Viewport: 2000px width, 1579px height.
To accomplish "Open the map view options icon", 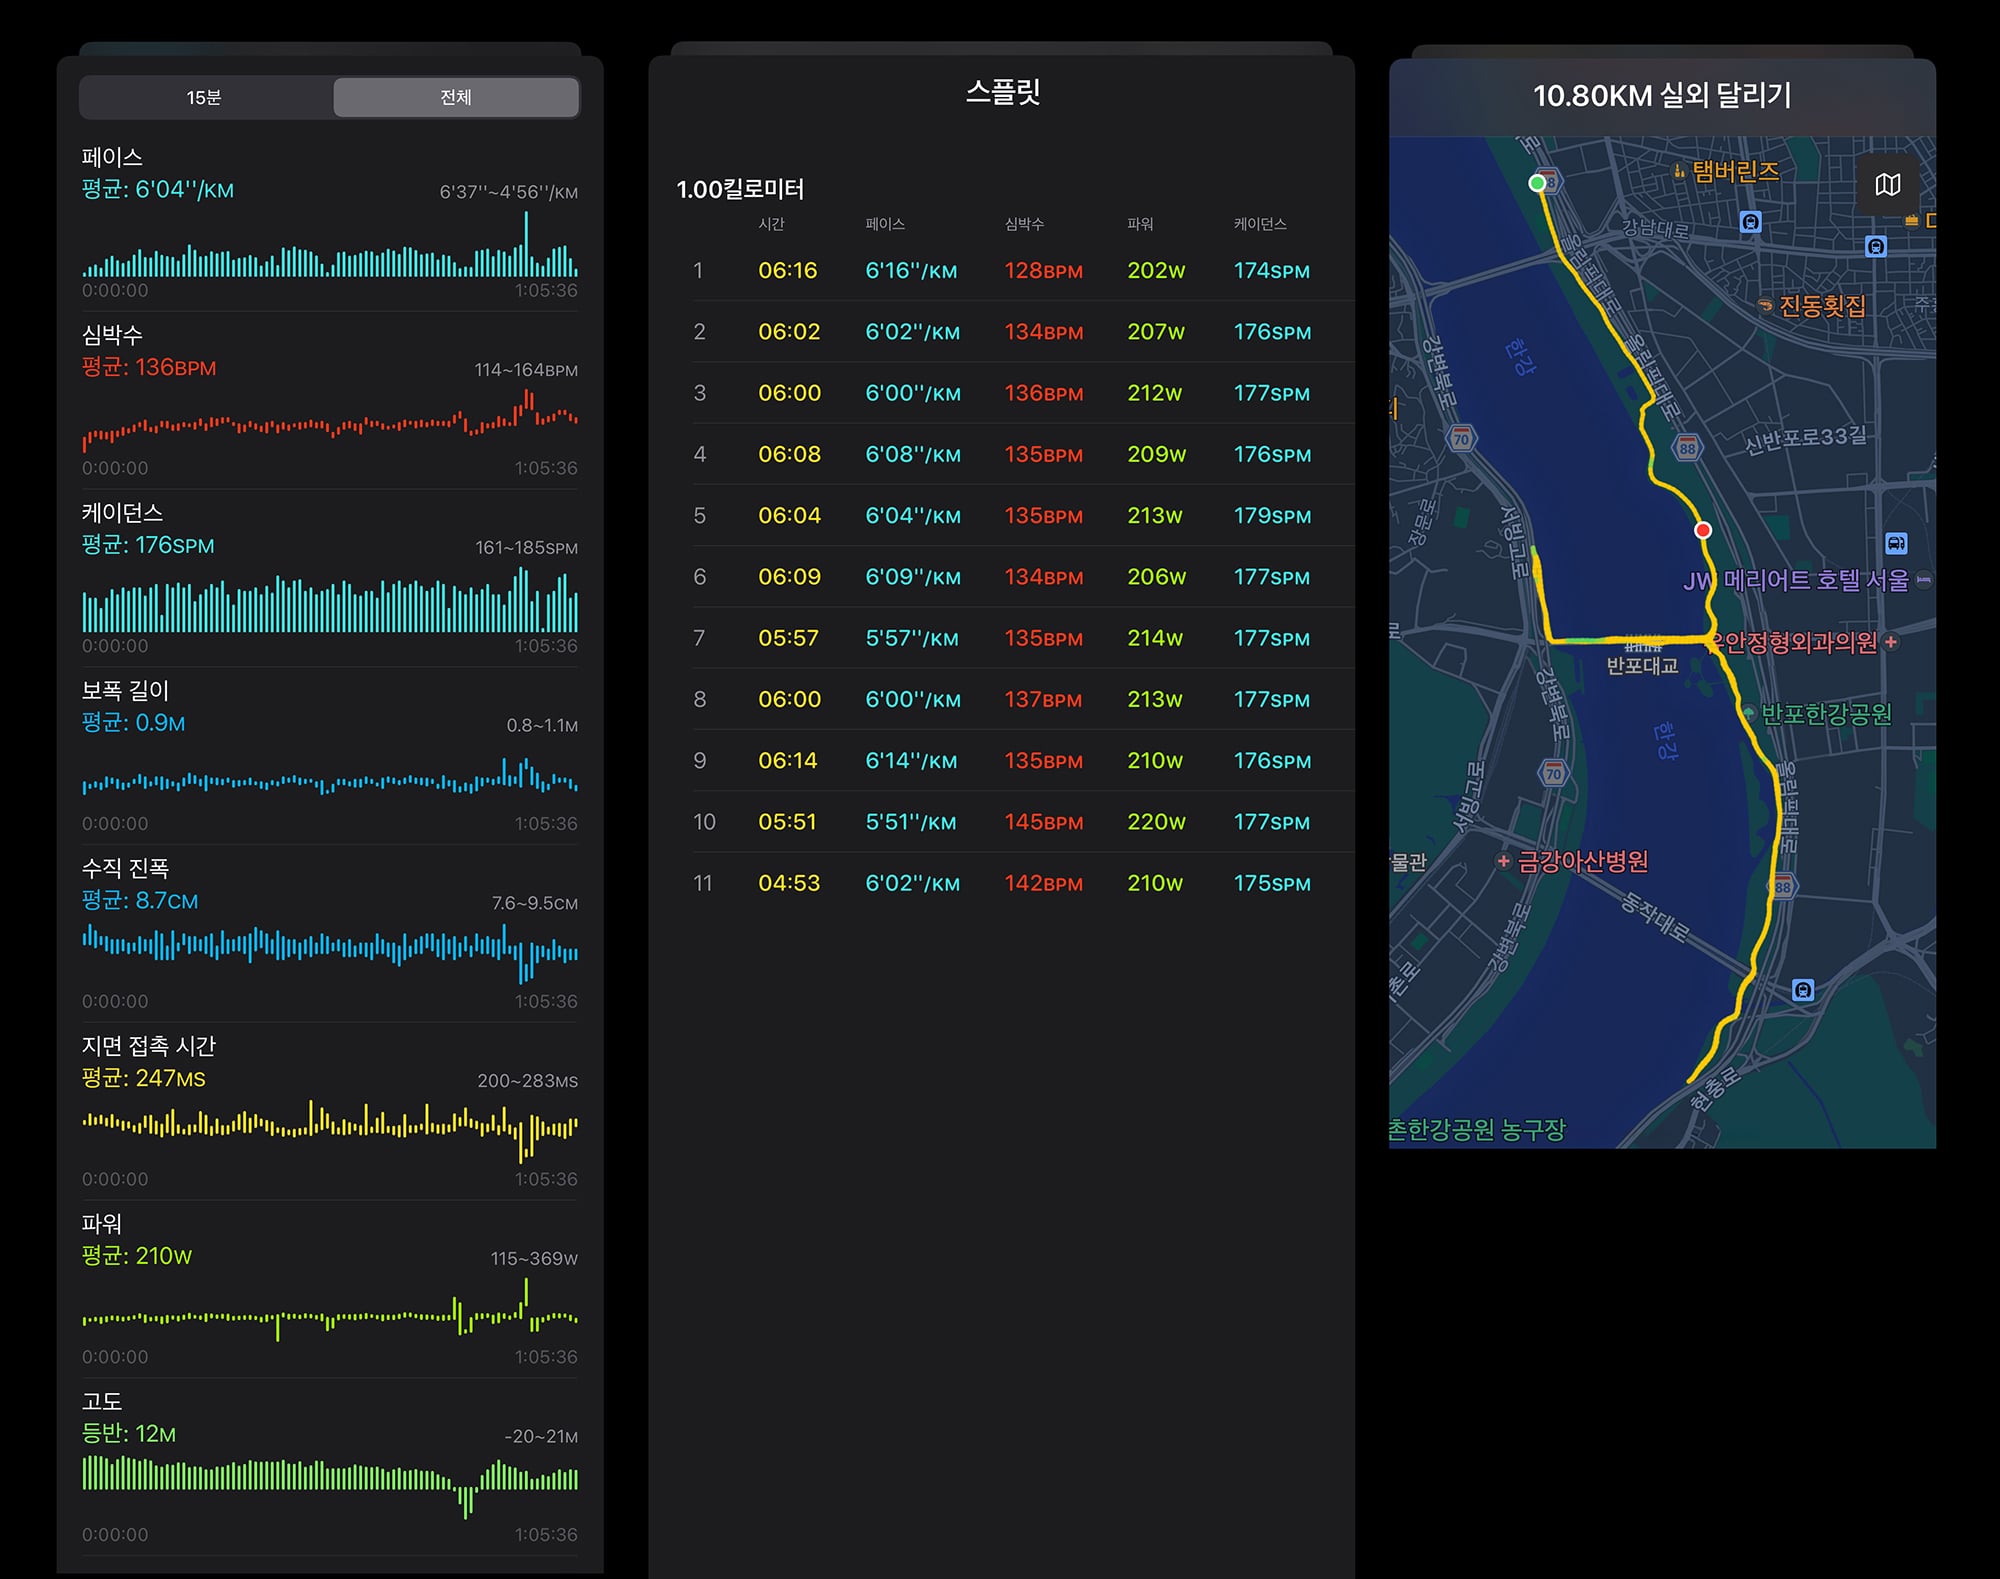I will pyautogui.click(x=1887, y=185).
